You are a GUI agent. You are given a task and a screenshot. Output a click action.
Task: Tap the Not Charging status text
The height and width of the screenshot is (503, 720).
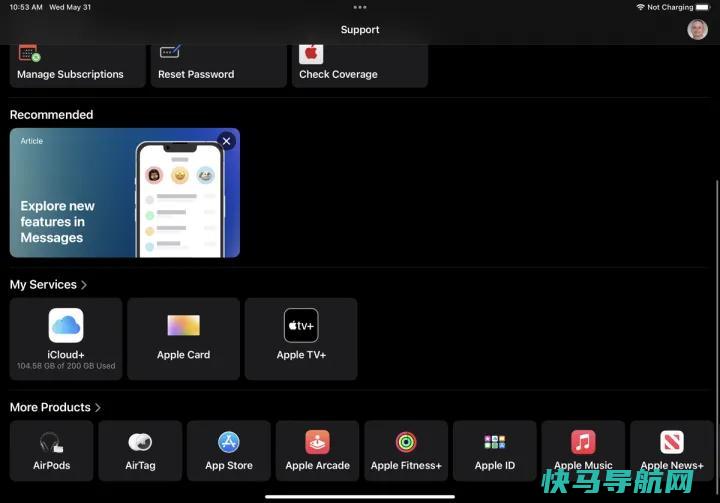670,7
